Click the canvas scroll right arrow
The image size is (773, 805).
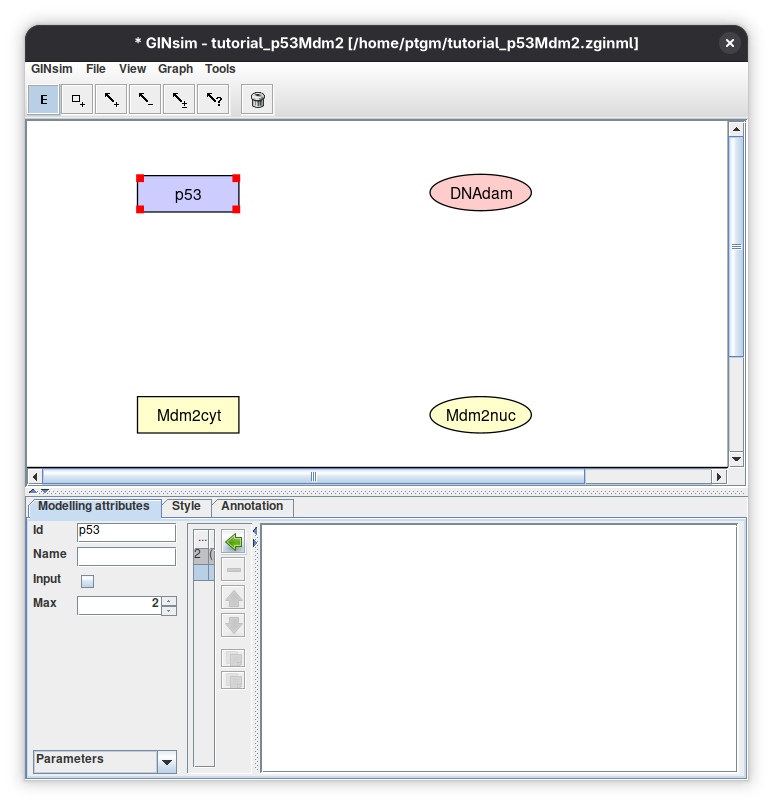coord(719,476)
